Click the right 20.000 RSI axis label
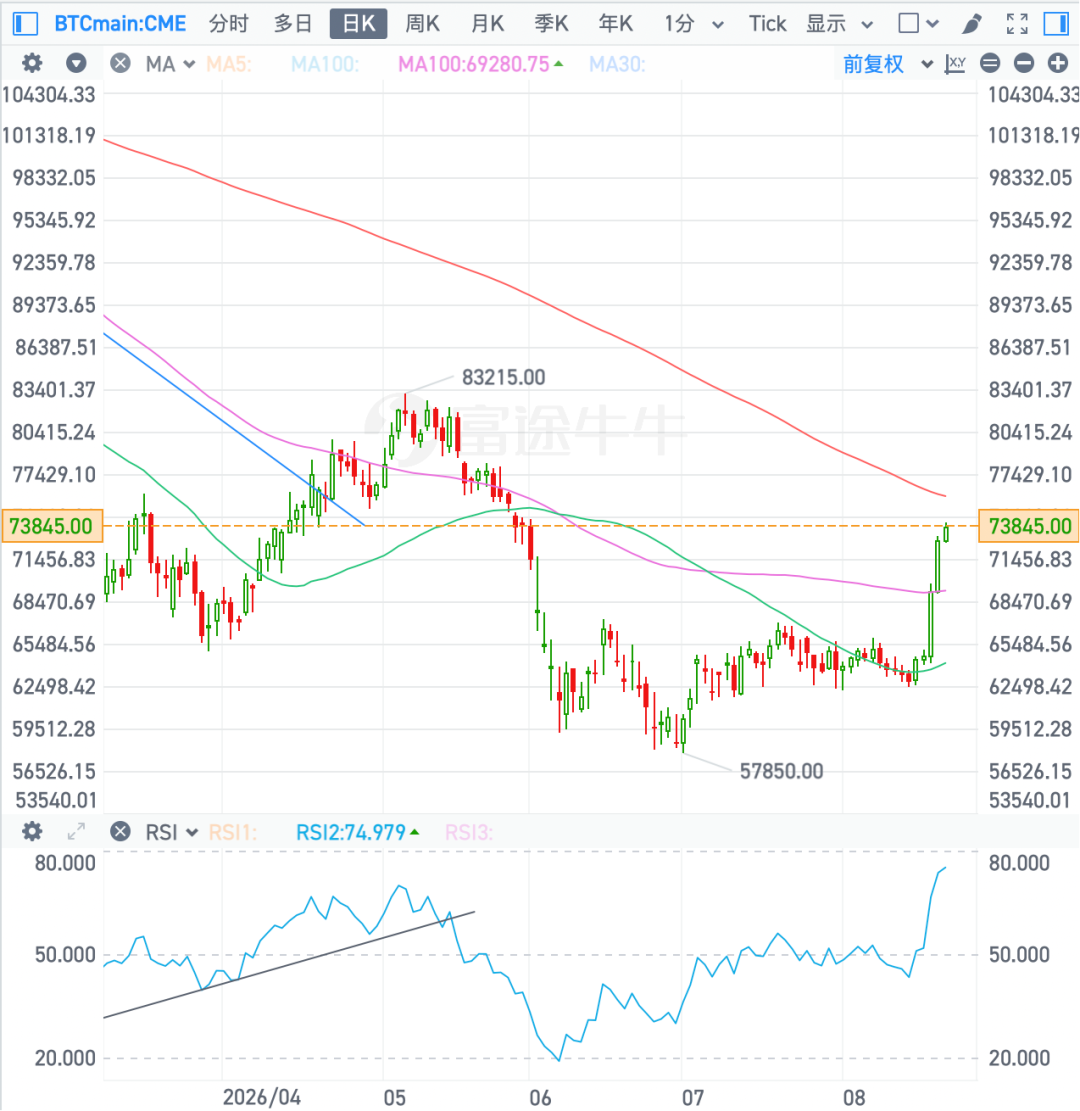The width and height of the screenshot is (1080, 1111). 1019,1058
